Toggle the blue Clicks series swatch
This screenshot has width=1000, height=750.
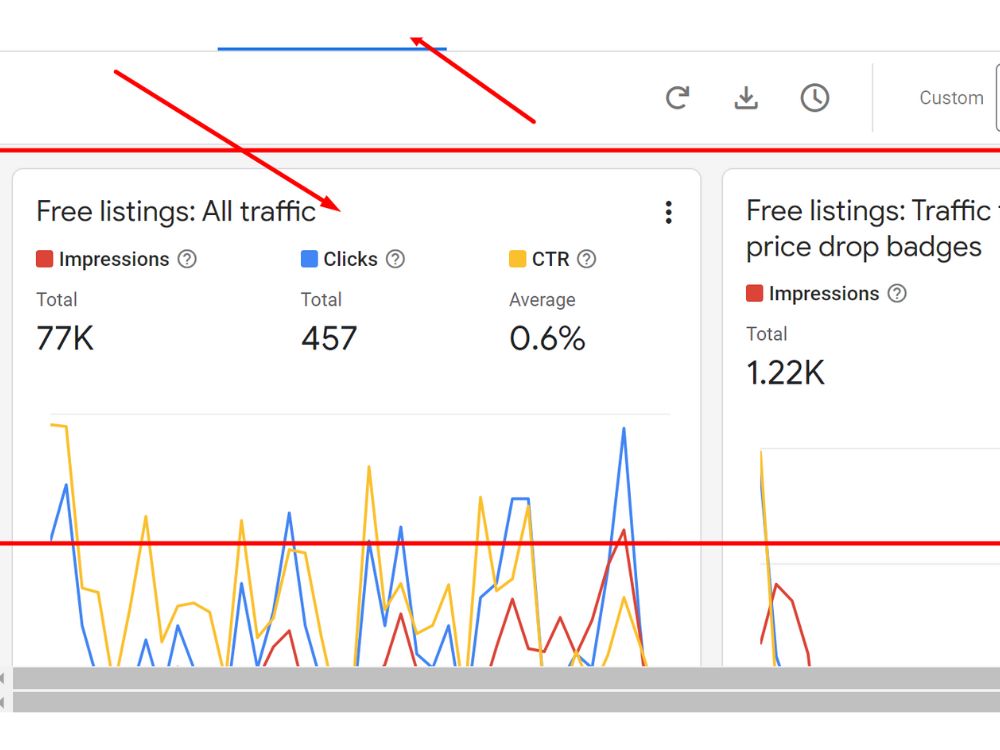point(309,259)
